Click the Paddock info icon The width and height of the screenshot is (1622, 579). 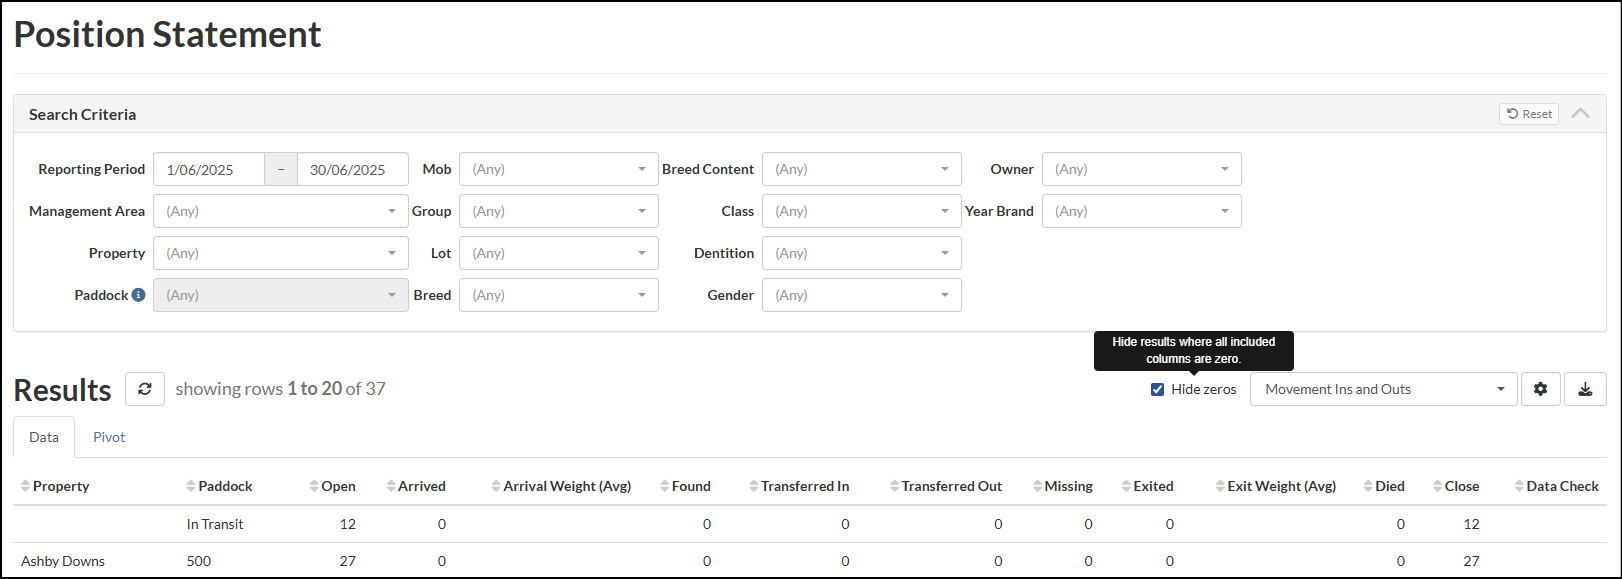pos(138,295)
